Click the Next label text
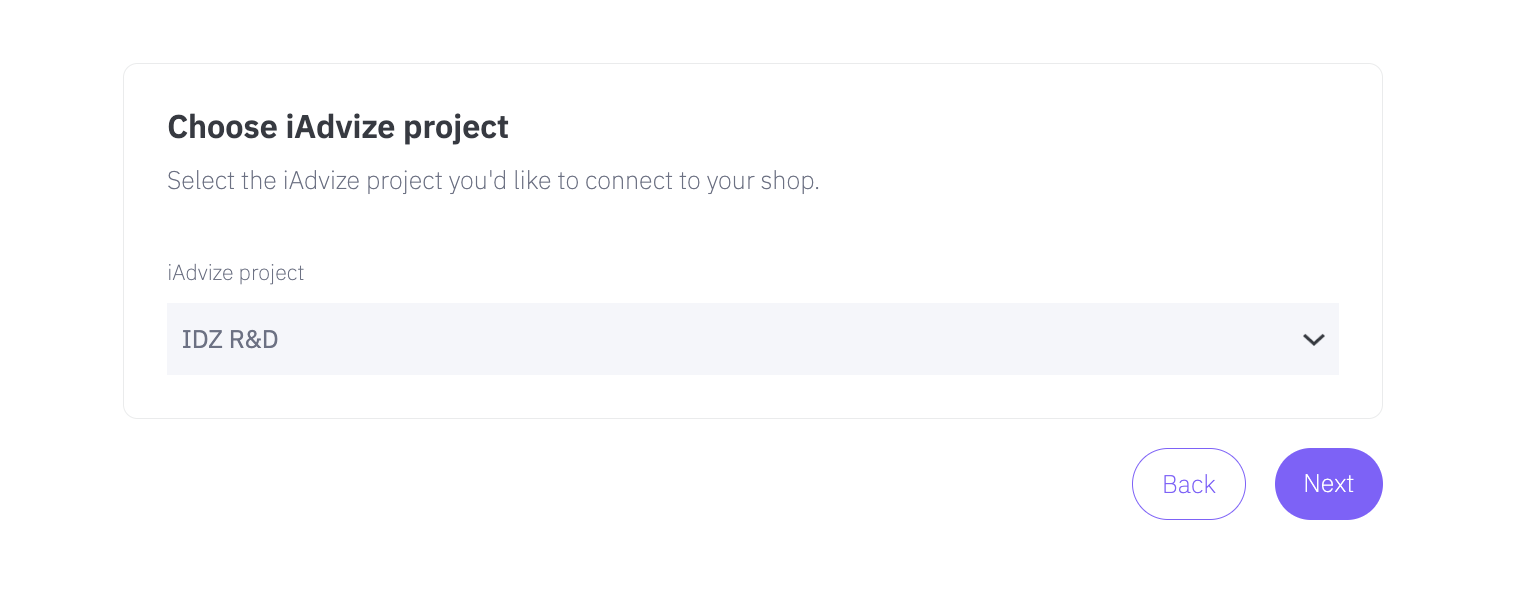The image size is (1518, 600). pos(1328,484)
